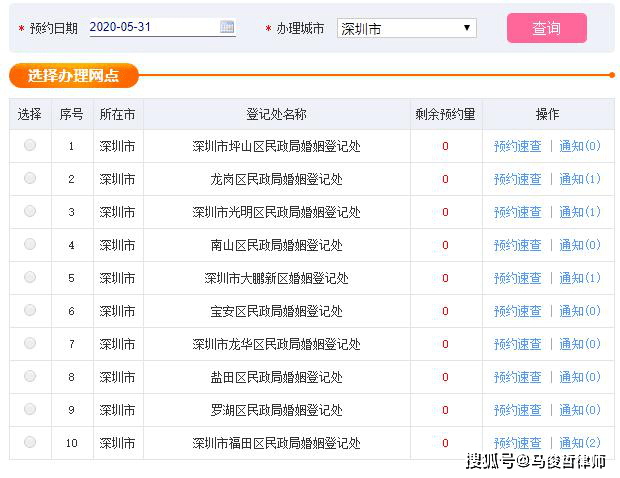View 通知(0) for 盐田区 row
The width and height of the screenshot is (620, 478).
(x=580, y=377)
